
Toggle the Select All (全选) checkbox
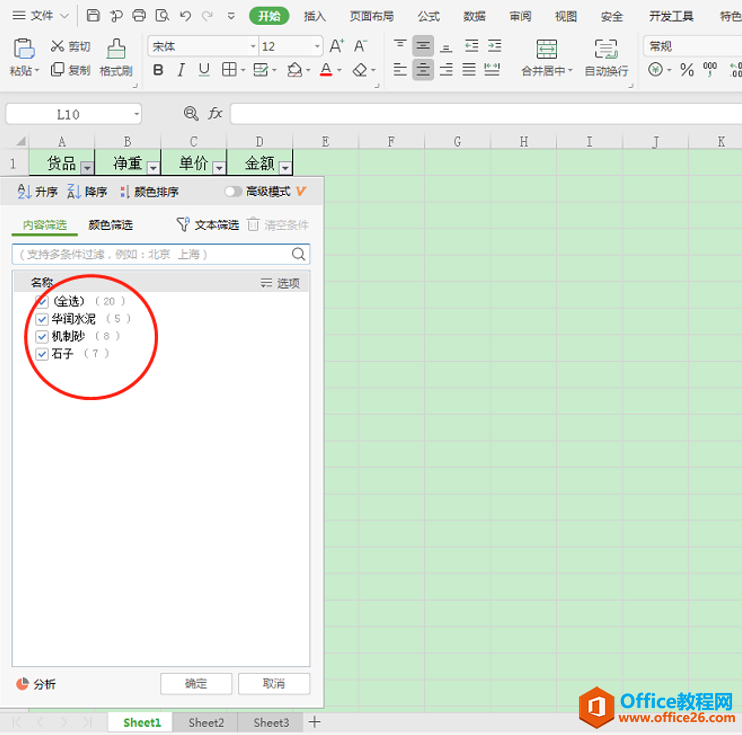pos(42,301)
